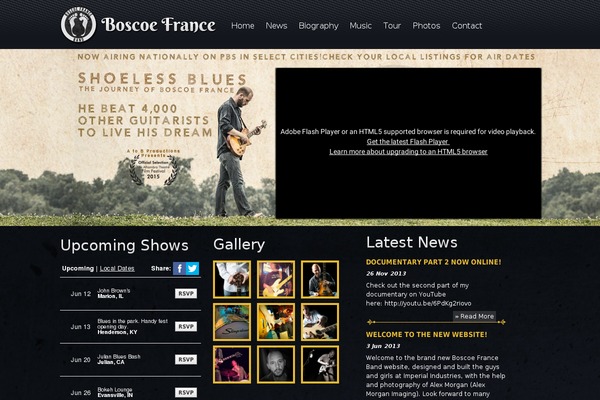The width and height of the screenshot is (600, 400).
Task: RSVP for the Jun 13 Henderson, KY show
Action: [x=186, y=327]
